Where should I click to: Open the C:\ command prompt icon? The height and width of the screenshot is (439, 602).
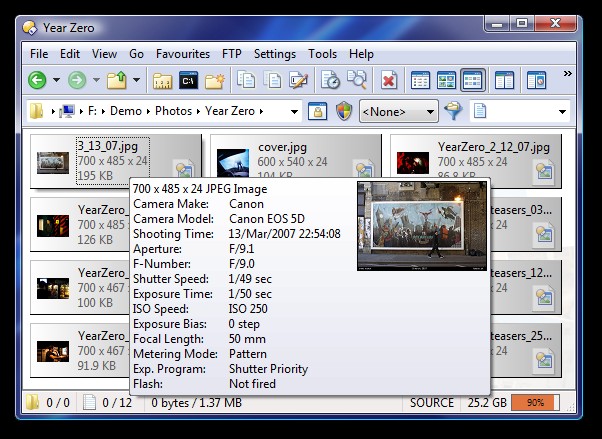(188, 81)
